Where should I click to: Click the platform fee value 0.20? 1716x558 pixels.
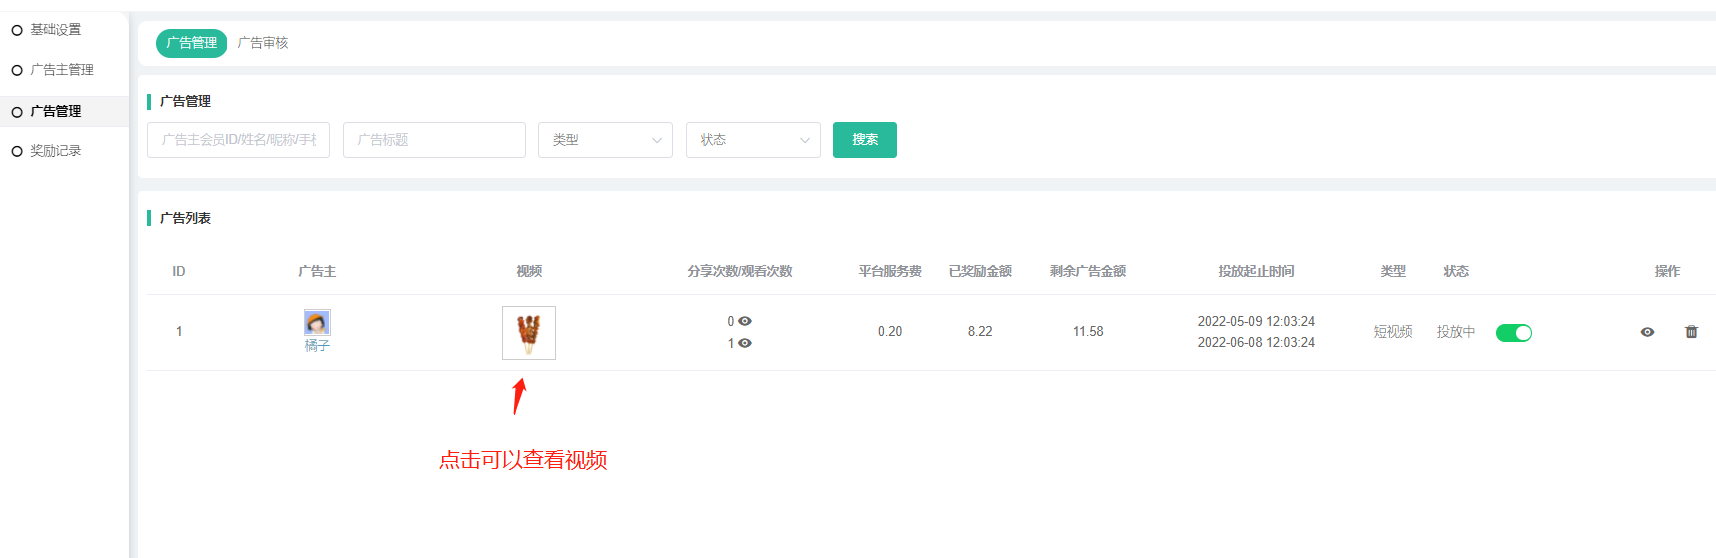pos(890,332)
